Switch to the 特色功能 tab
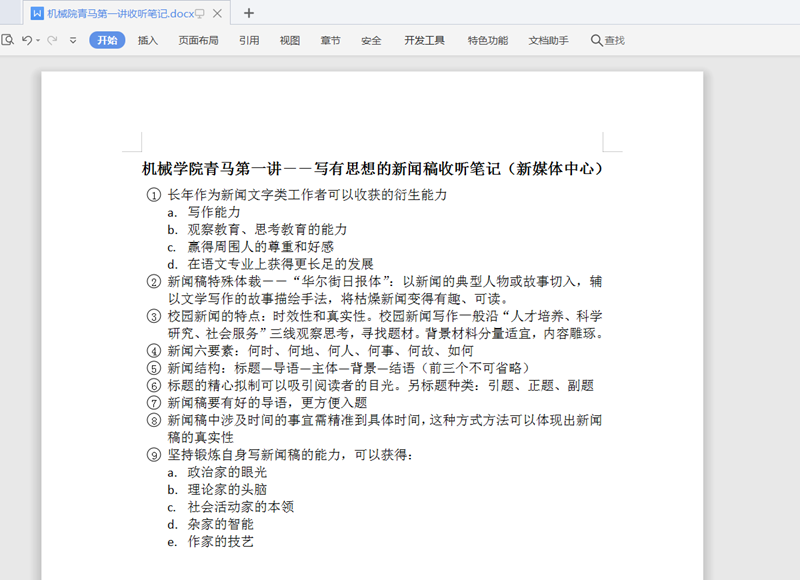The width and height of the screenshot is (800, 580). pos(487,40)
